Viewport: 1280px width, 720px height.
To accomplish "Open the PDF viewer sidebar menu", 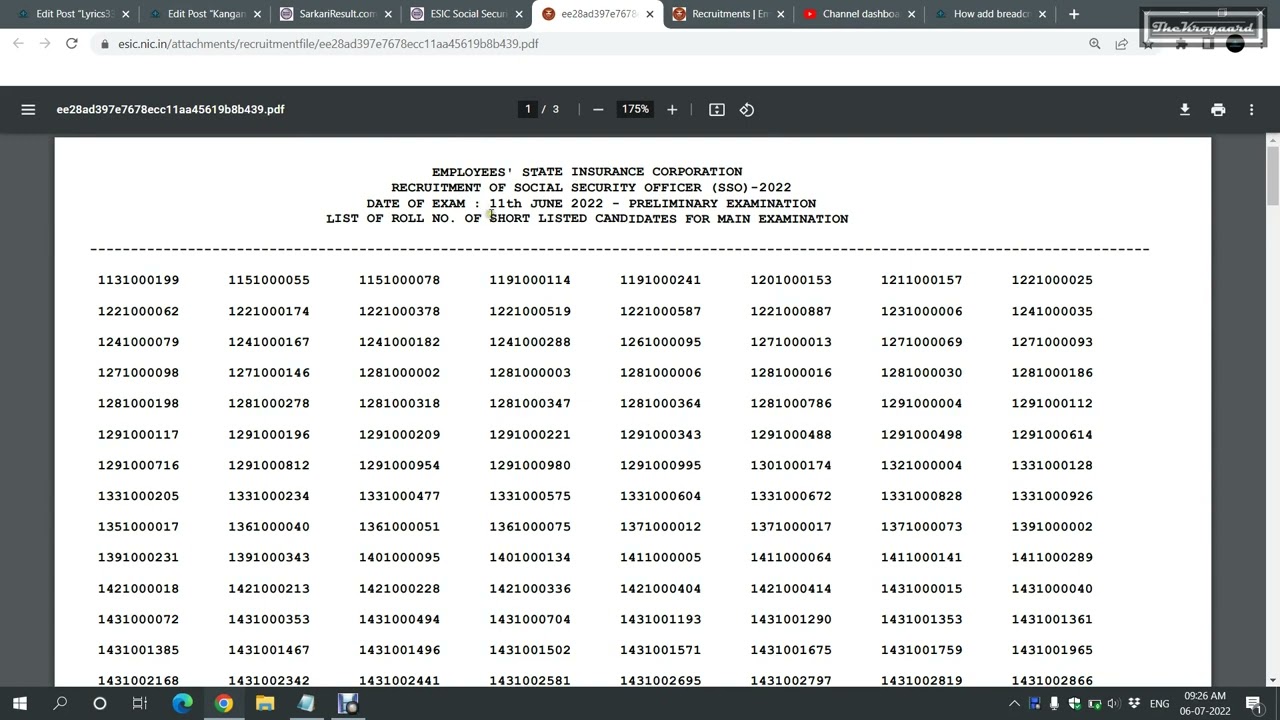I will coord(28,109).
